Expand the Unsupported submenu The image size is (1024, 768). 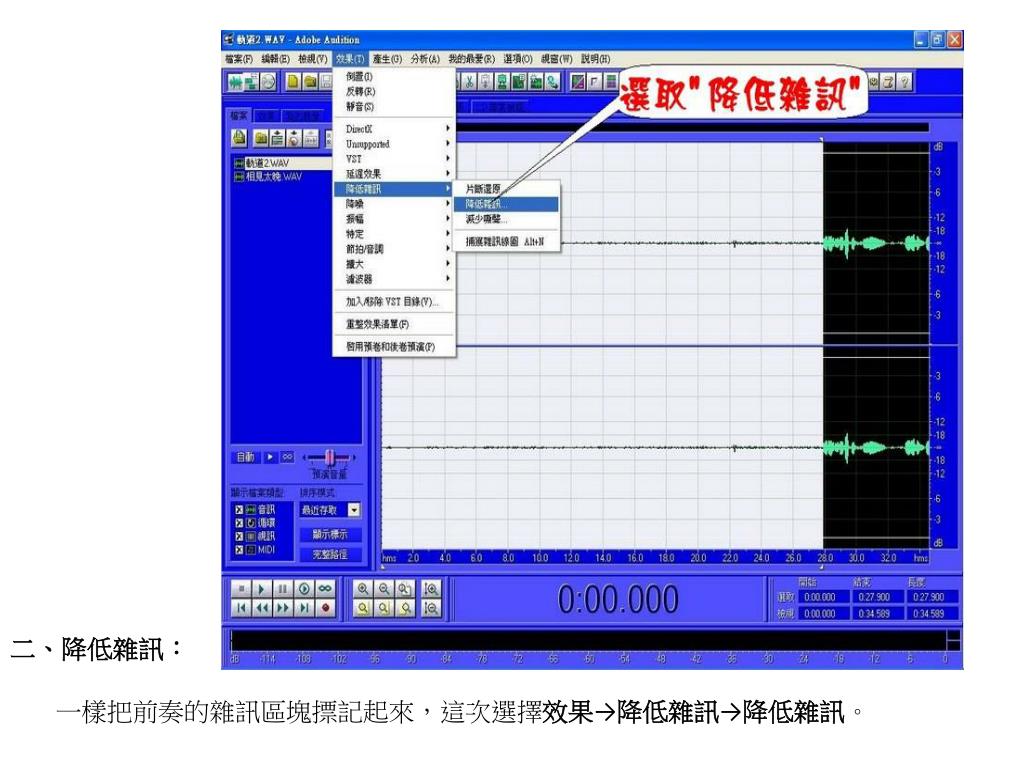394,144
